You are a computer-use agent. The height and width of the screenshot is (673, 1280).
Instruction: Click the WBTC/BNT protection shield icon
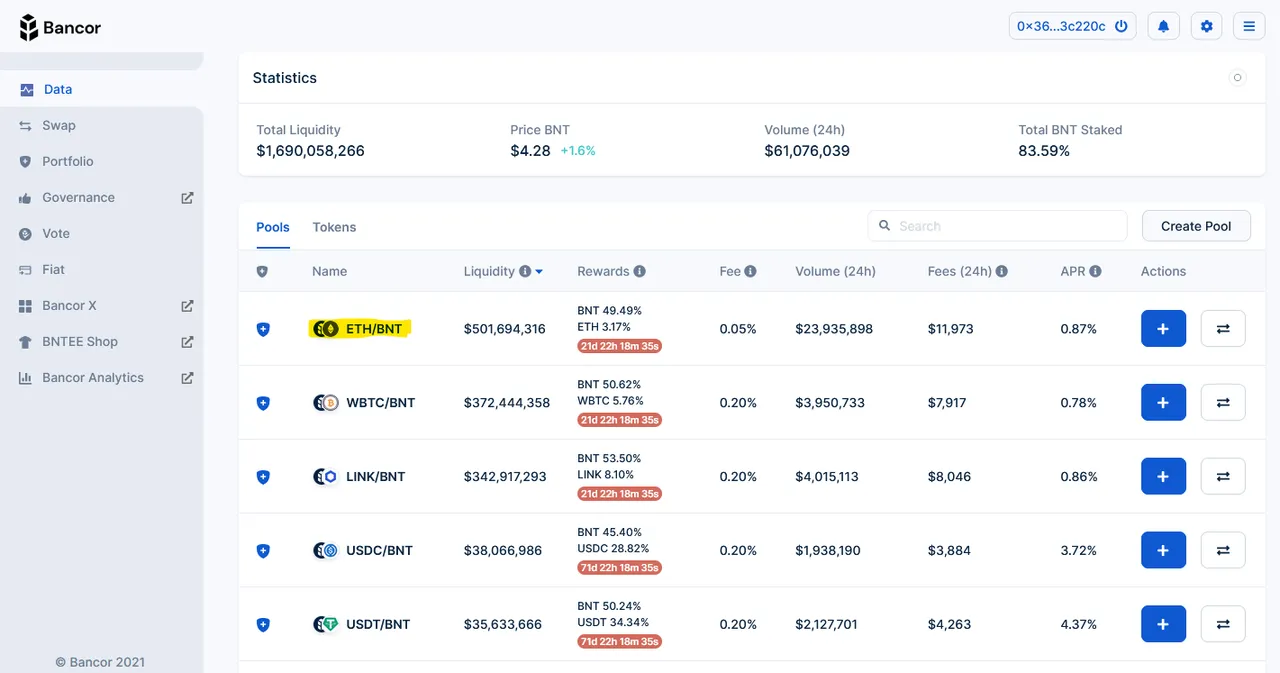tap(263, 403)
